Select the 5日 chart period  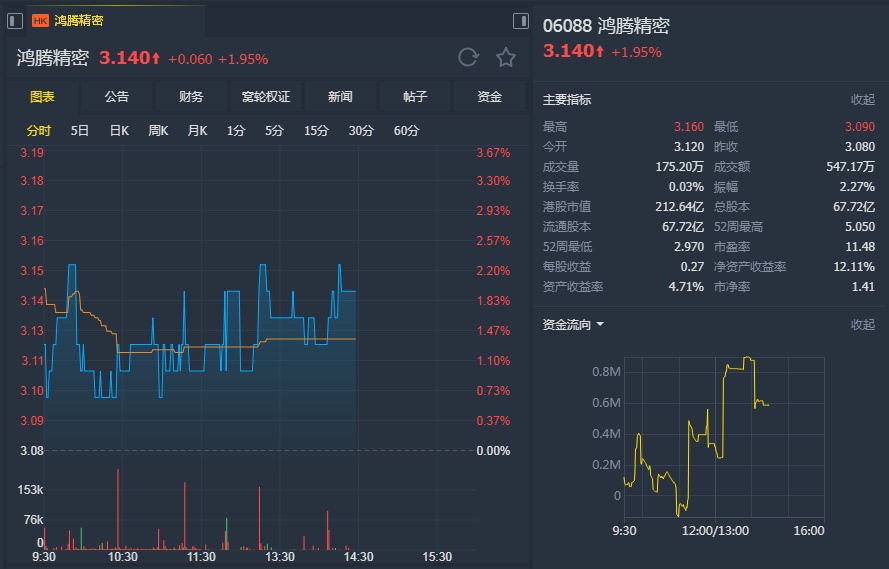79,131
